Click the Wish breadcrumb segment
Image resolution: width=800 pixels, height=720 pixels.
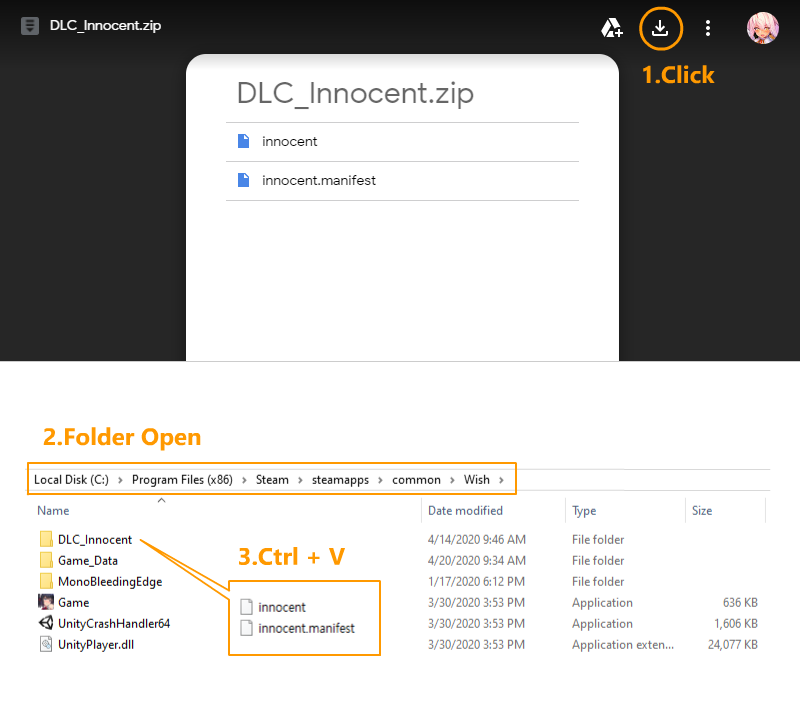pos(477,480)
